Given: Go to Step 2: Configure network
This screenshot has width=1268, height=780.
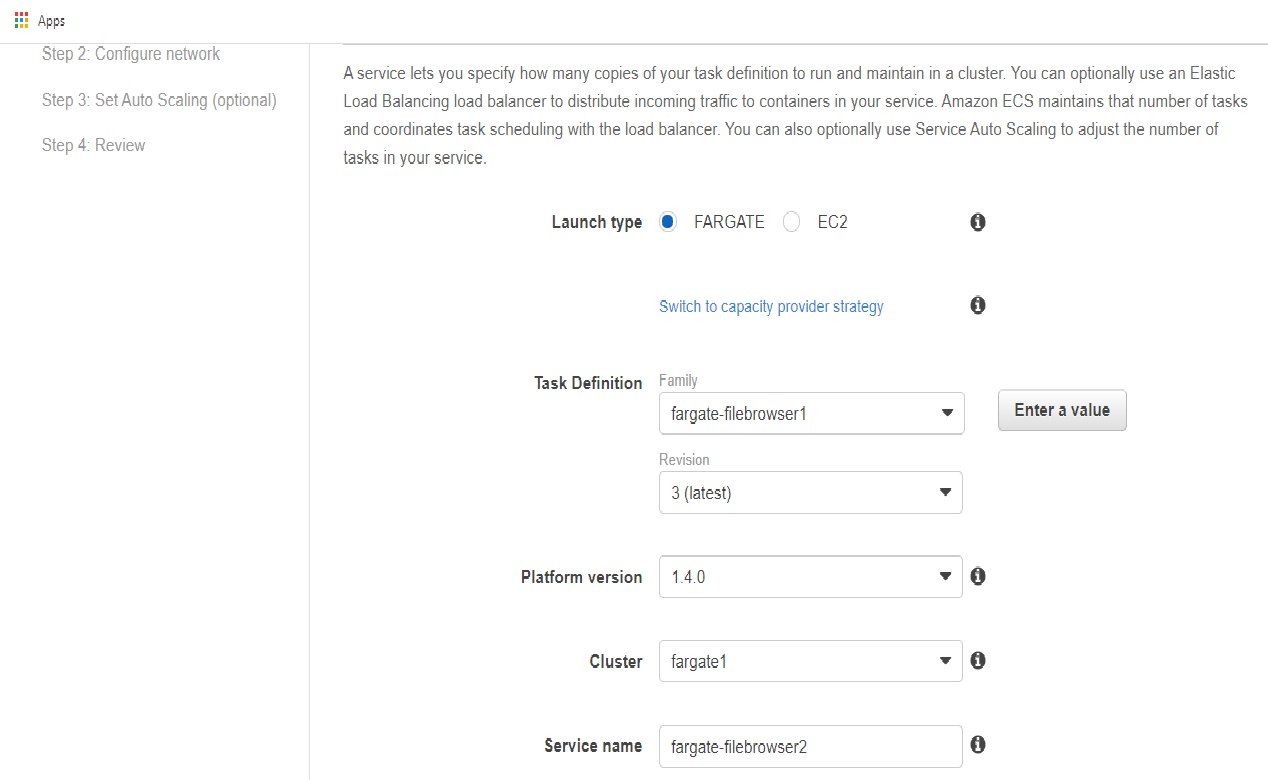Looking at the screenshot, I should [x=131, y=54].
